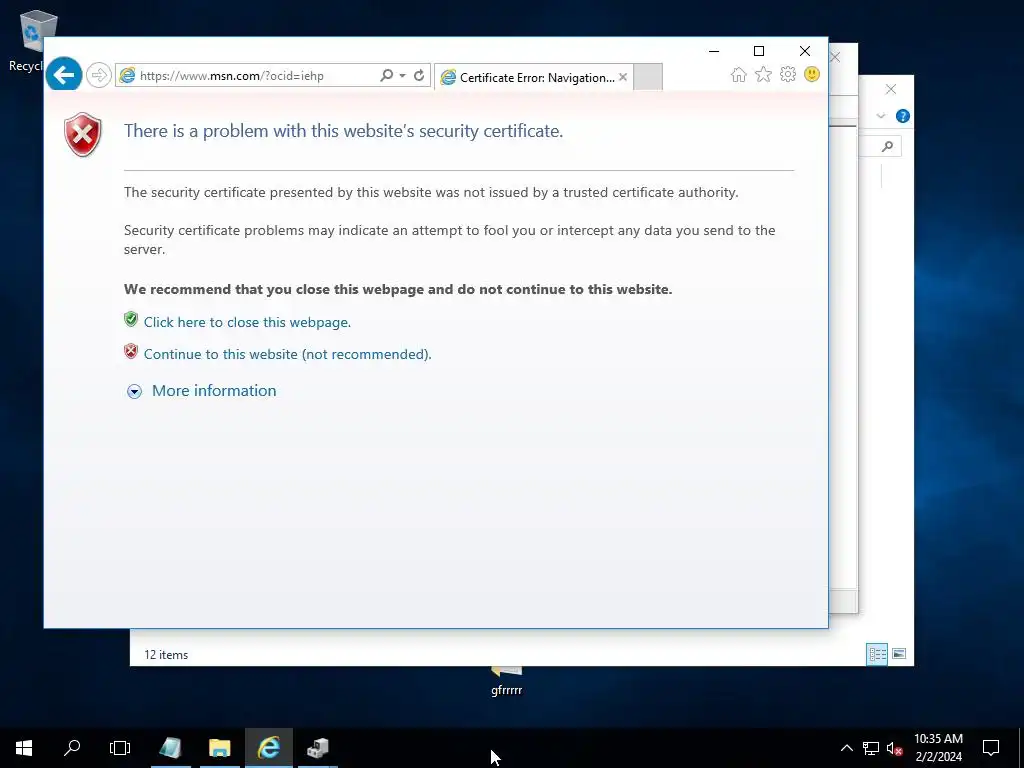Open a new blank tab

[648, 77]
